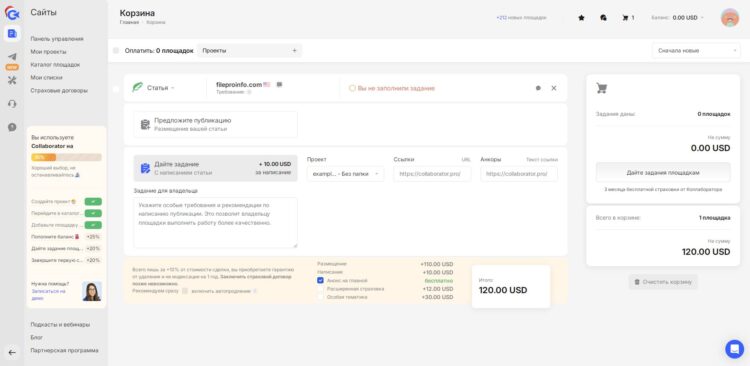The image size is (750, 366).
Task: Open favorites star icon in header
Action: (x=581, y=18)
